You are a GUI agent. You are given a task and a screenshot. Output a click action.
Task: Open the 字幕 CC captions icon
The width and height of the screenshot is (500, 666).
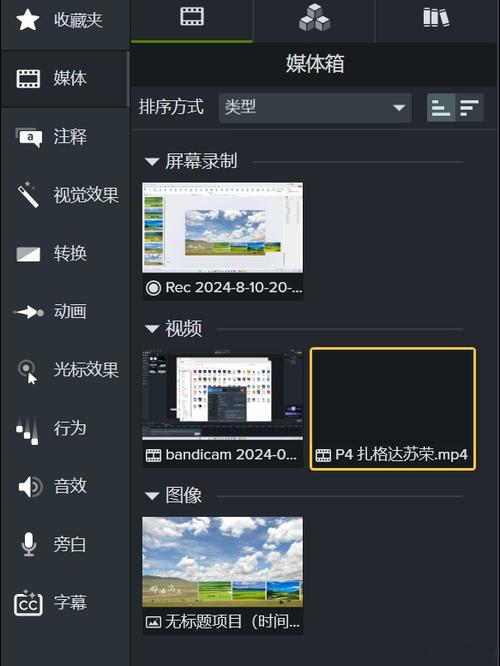(28, 603)
